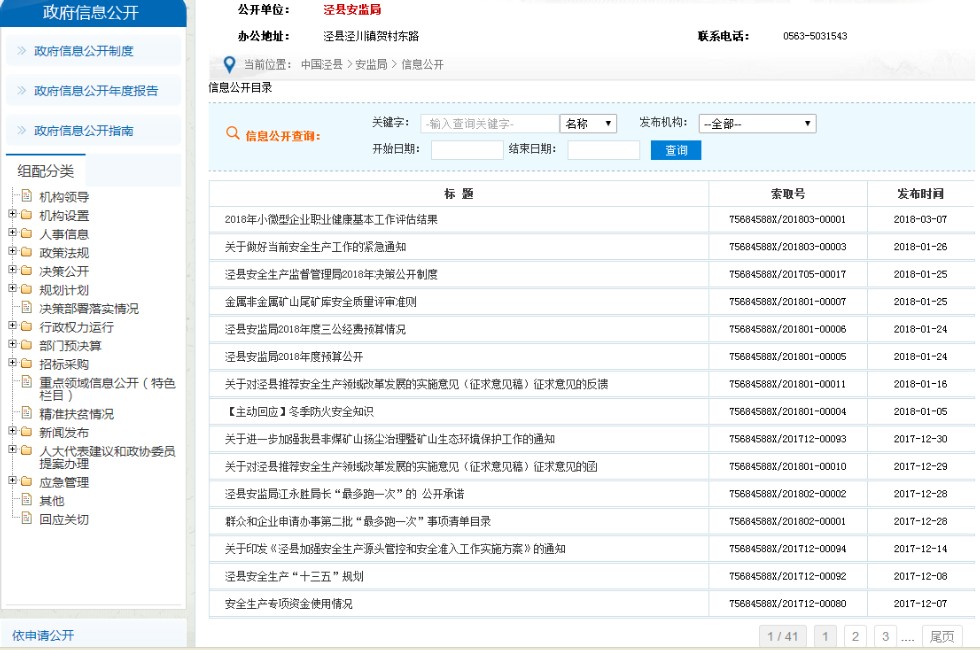This screenshot has height=650, width=980.
Task: Open 泾县安监局2018年度三公经费预算情况 entry
Action: [315, 329]
